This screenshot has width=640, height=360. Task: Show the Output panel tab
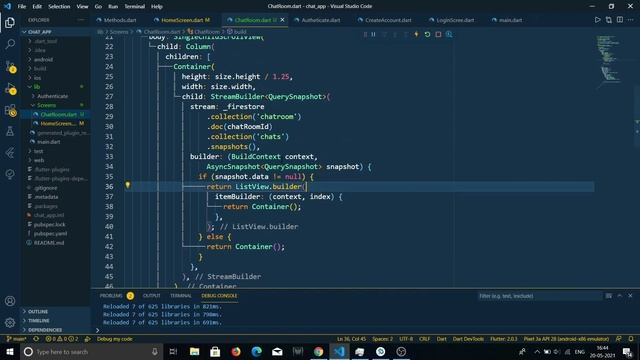click(151, 296)
